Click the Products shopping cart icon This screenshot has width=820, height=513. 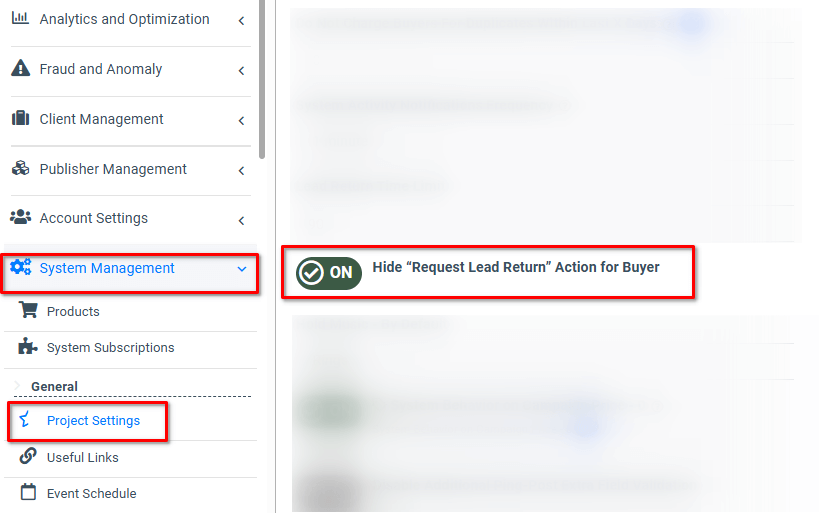point(28,310)
